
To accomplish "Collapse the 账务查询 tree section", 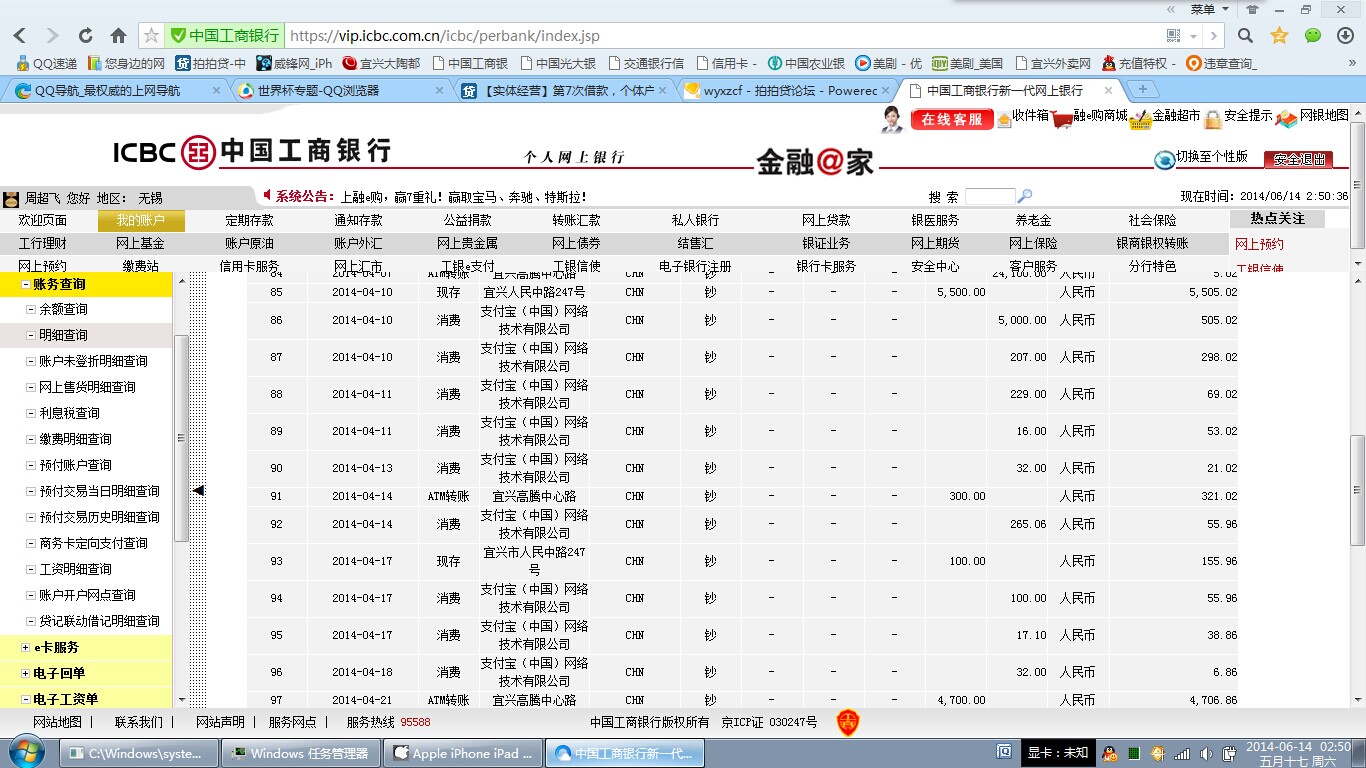I will [27, 285].
